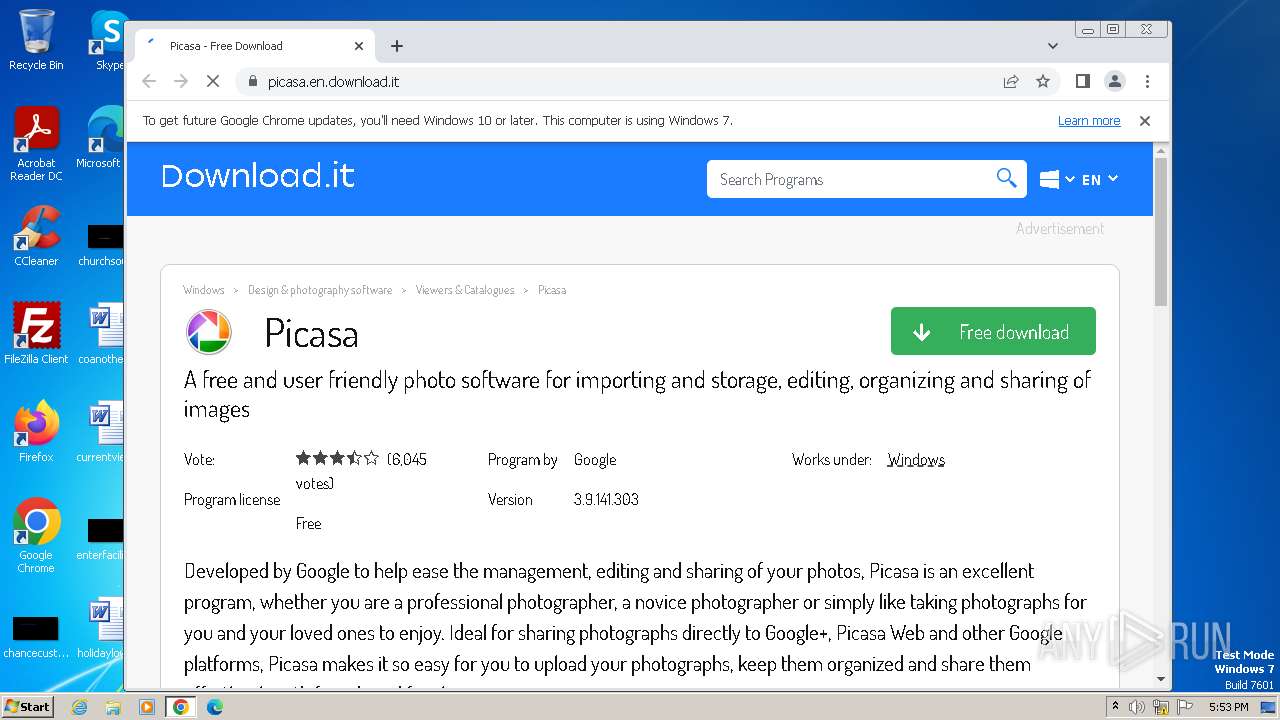Launch CCleaner from desktop

36,236
